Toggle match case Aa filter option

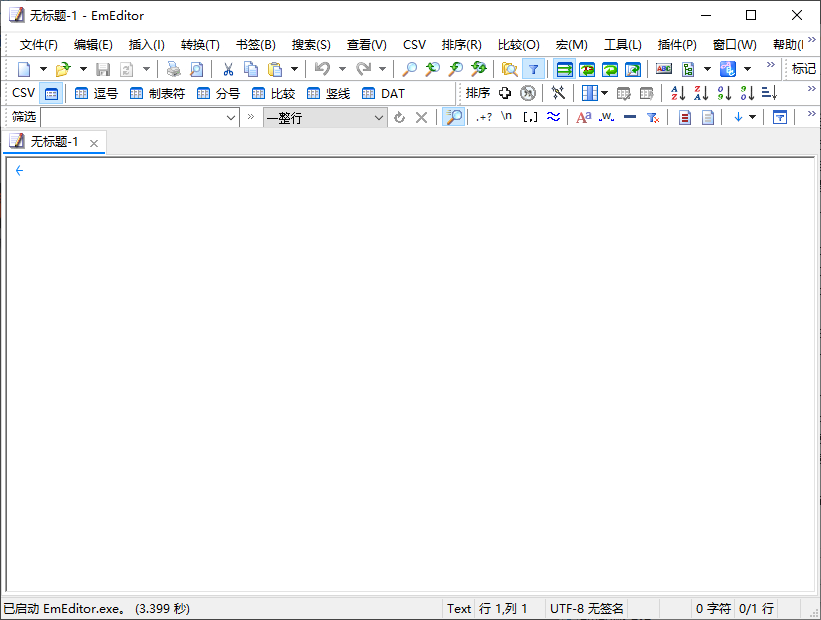(x=584, y=117)
